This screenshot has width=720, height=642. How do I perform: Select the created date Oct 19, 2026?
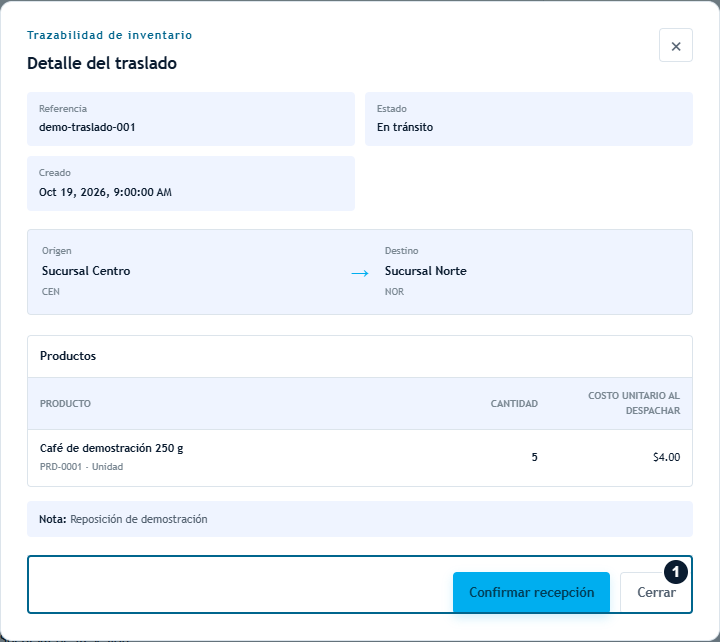(105, 192)
